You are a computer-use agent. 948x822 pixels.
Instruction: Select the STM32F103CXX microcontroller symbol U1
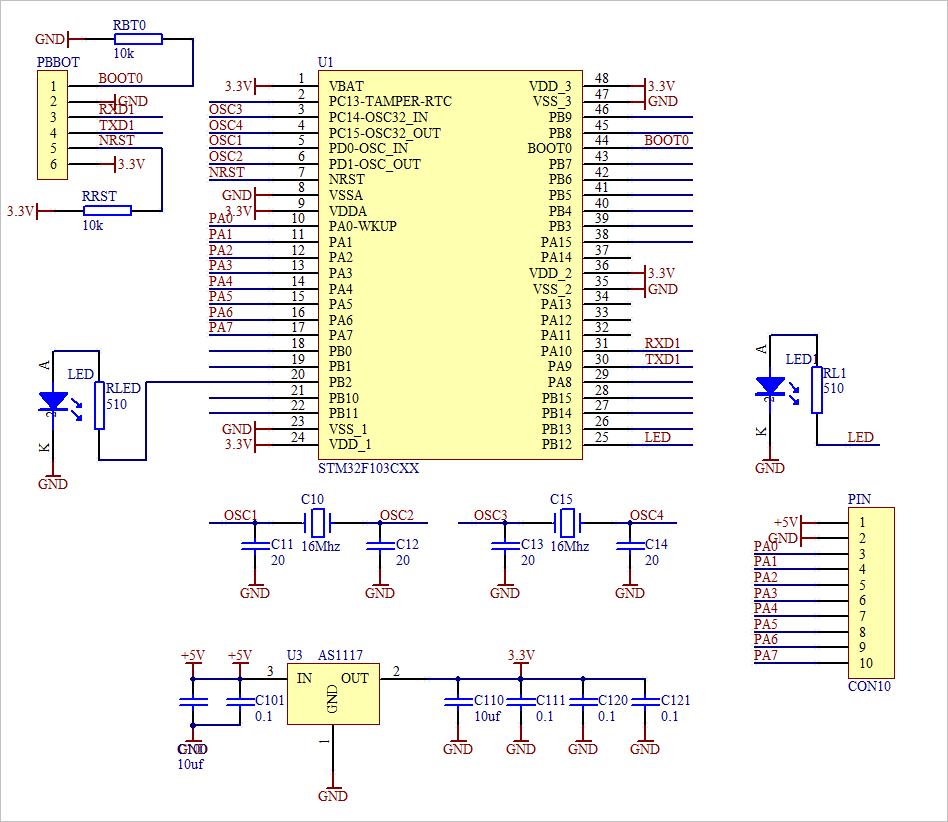[x=447, y=265]
